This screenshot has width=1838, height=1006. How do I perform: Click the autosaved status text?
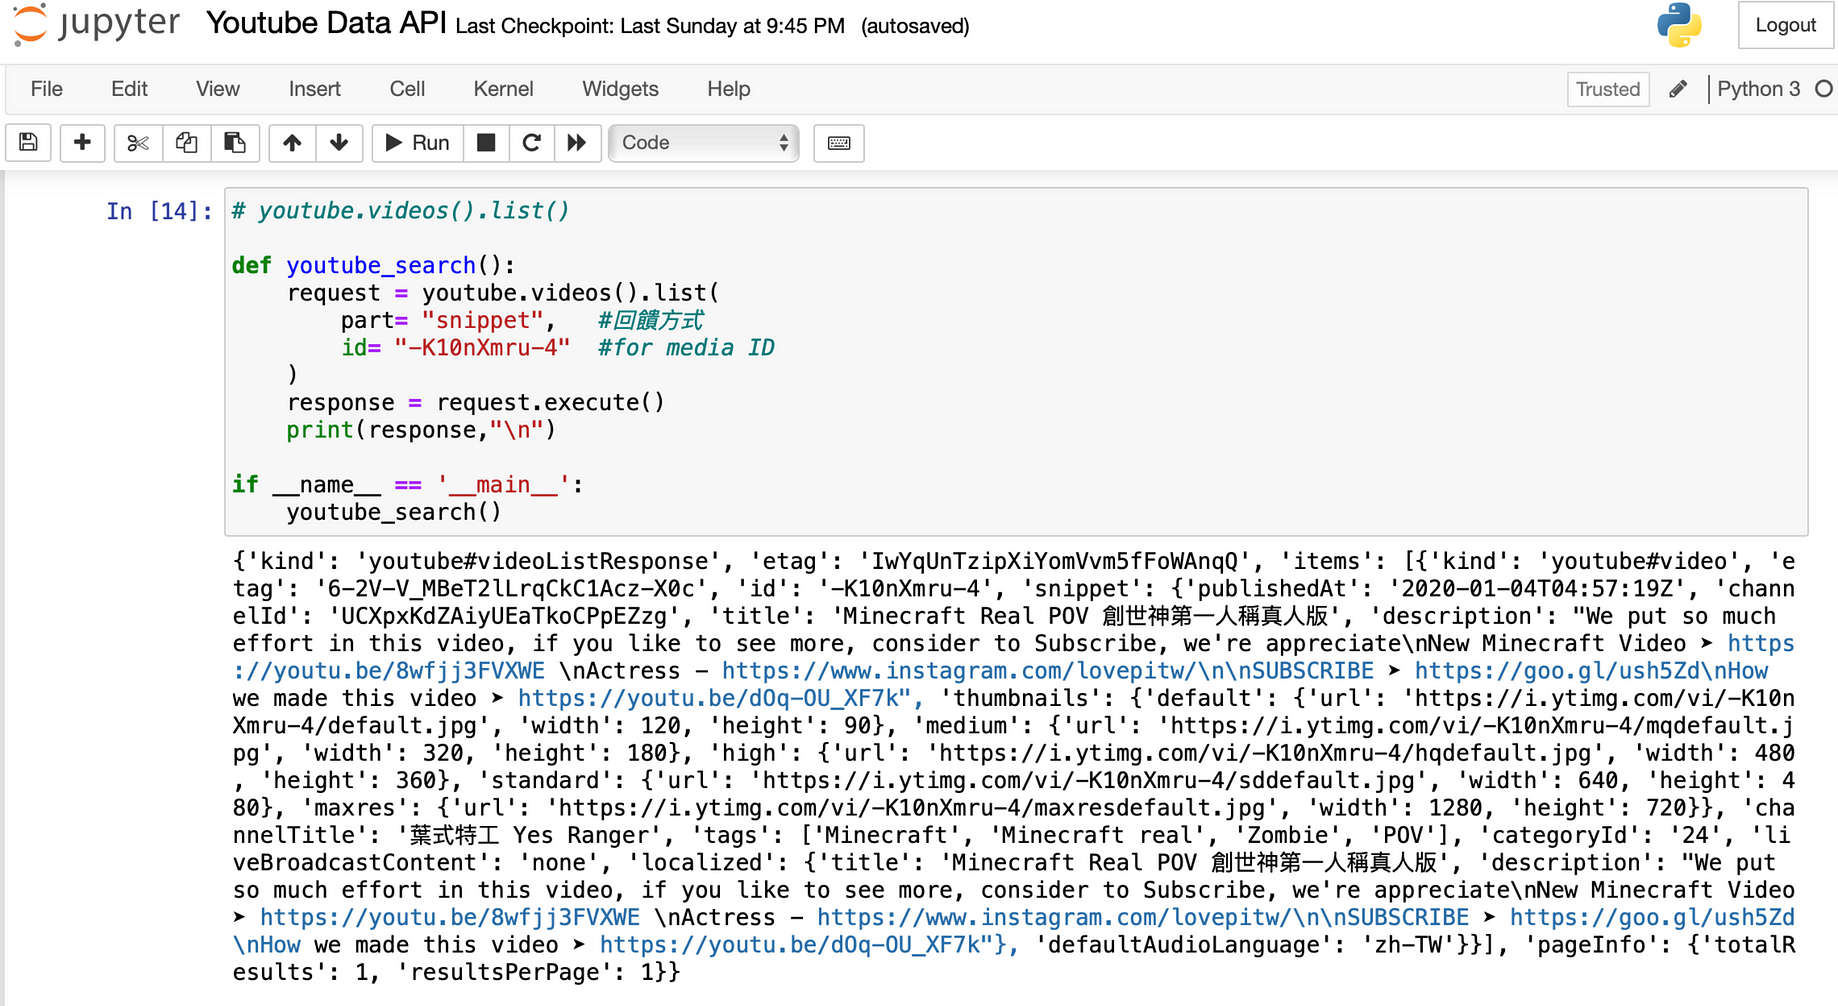915,26
